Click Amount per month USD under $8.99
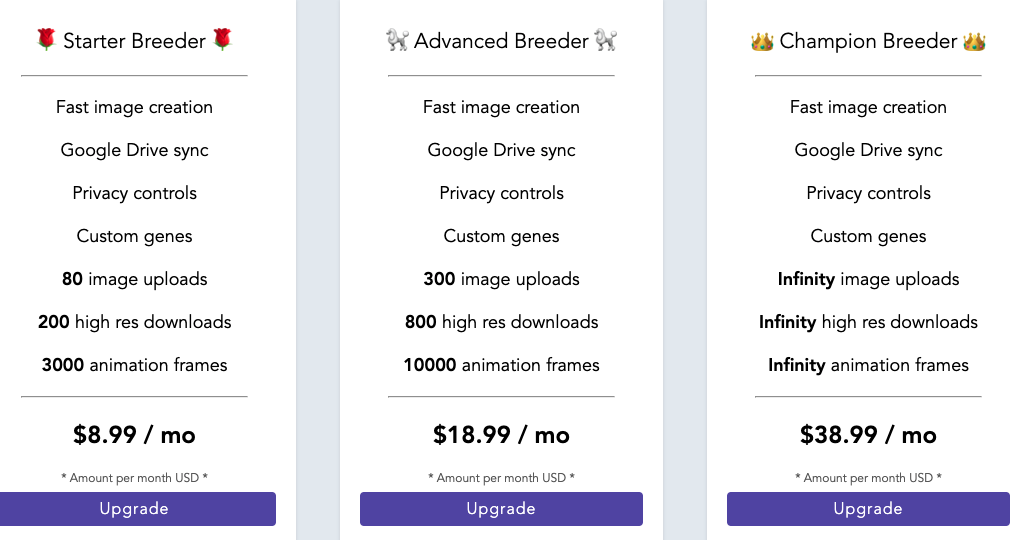This screenshot has width=1023, height=540. [134, 478]
